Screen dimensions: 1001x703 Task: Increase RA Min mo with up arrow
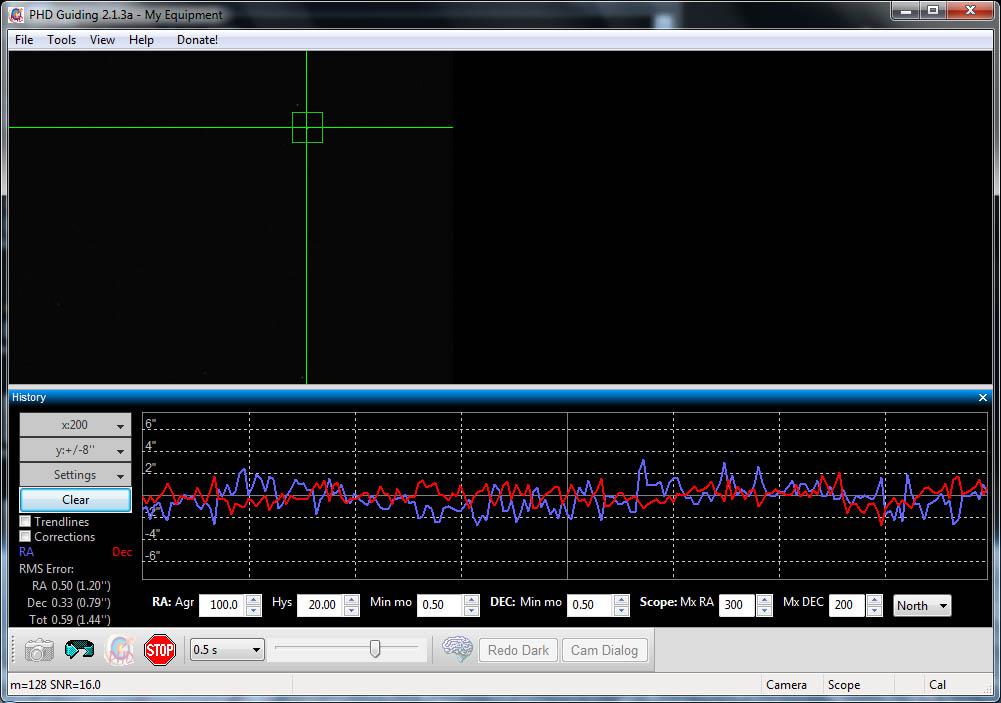point(472,600)
